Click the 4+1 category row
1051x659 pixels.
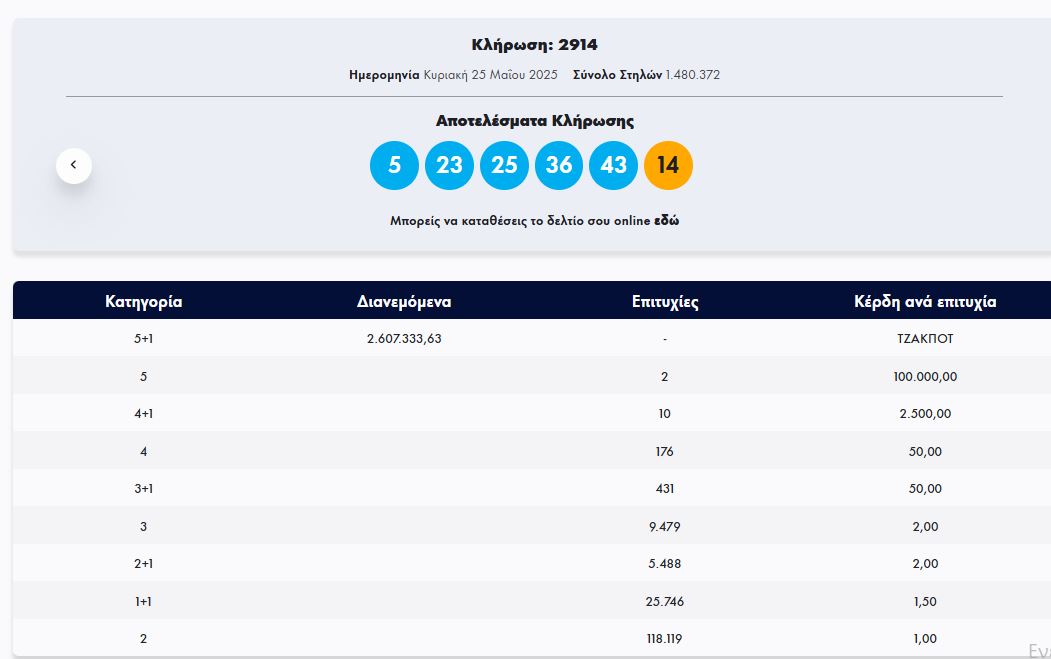click(144, 414)
